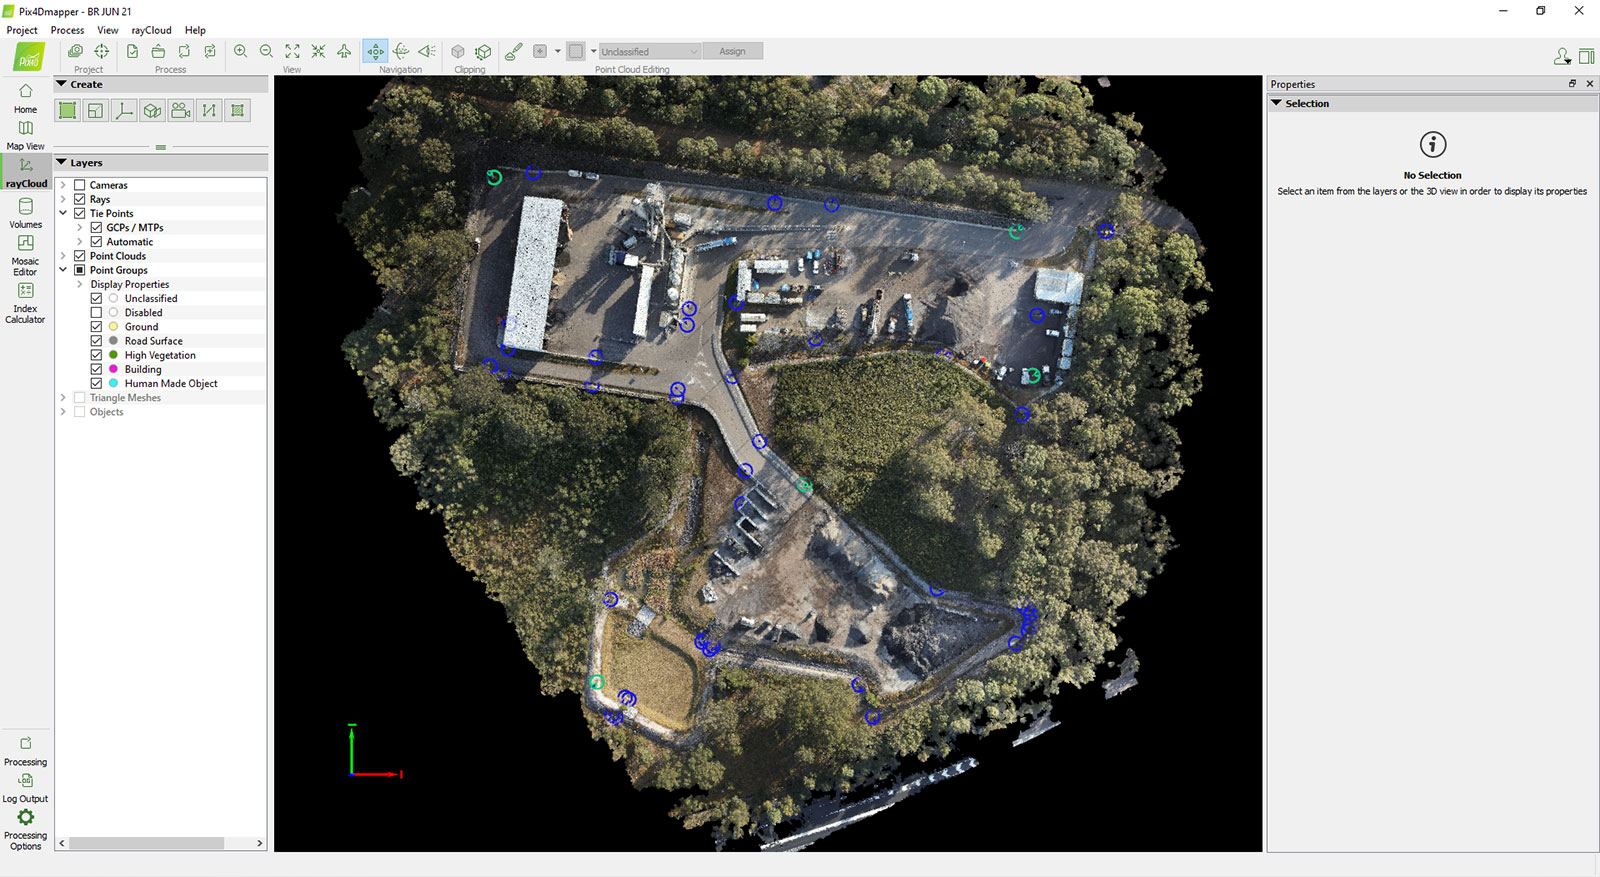Open the Volumes view
The height and width of the screenshot is (877, 1600).
pos(25,213)
